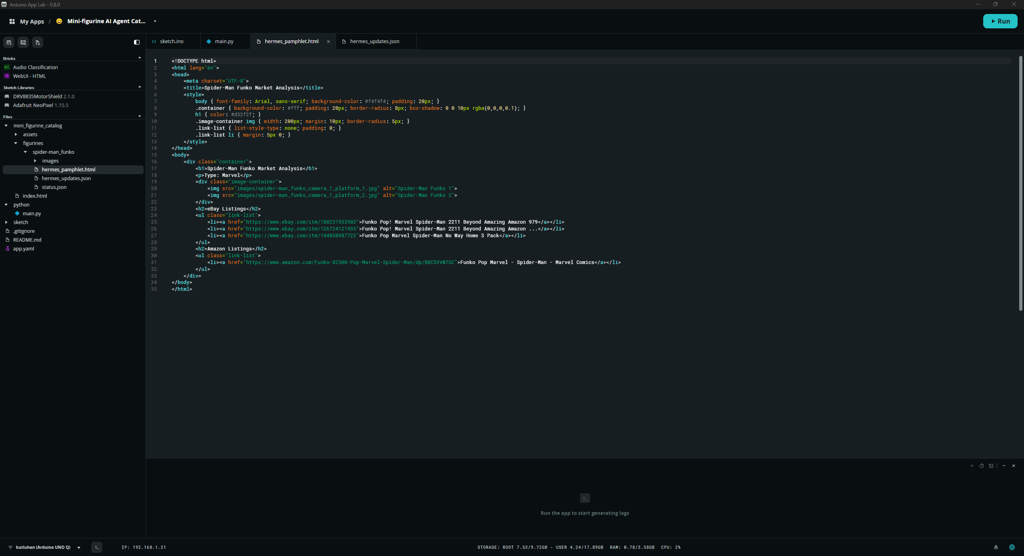This screenshot has height=556, width=1024.
Task: Click the teal status circle icon
Action: 1012,548
